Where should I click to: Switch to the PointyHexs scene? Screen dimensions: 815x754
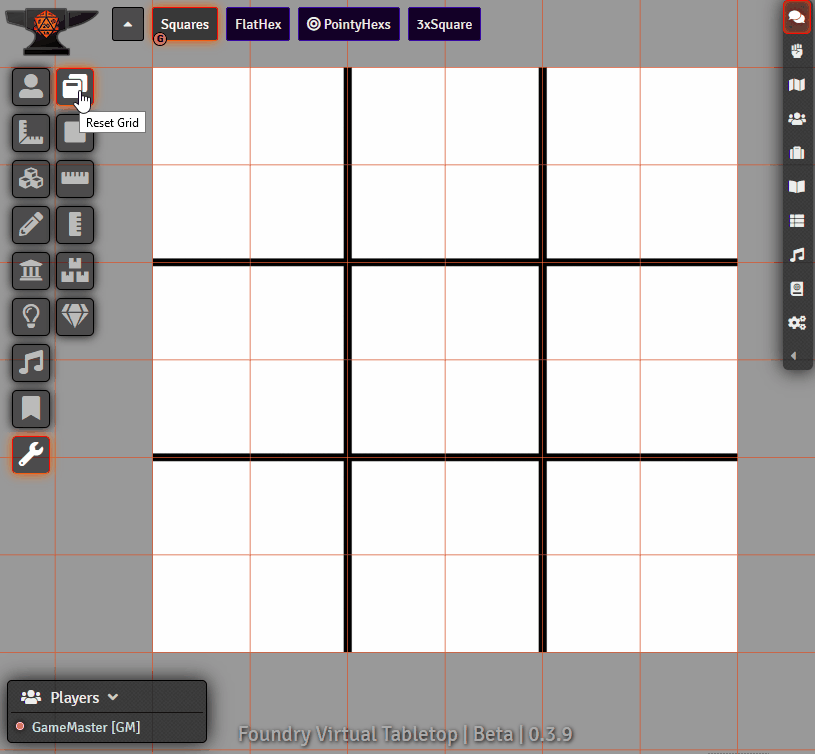349,24
